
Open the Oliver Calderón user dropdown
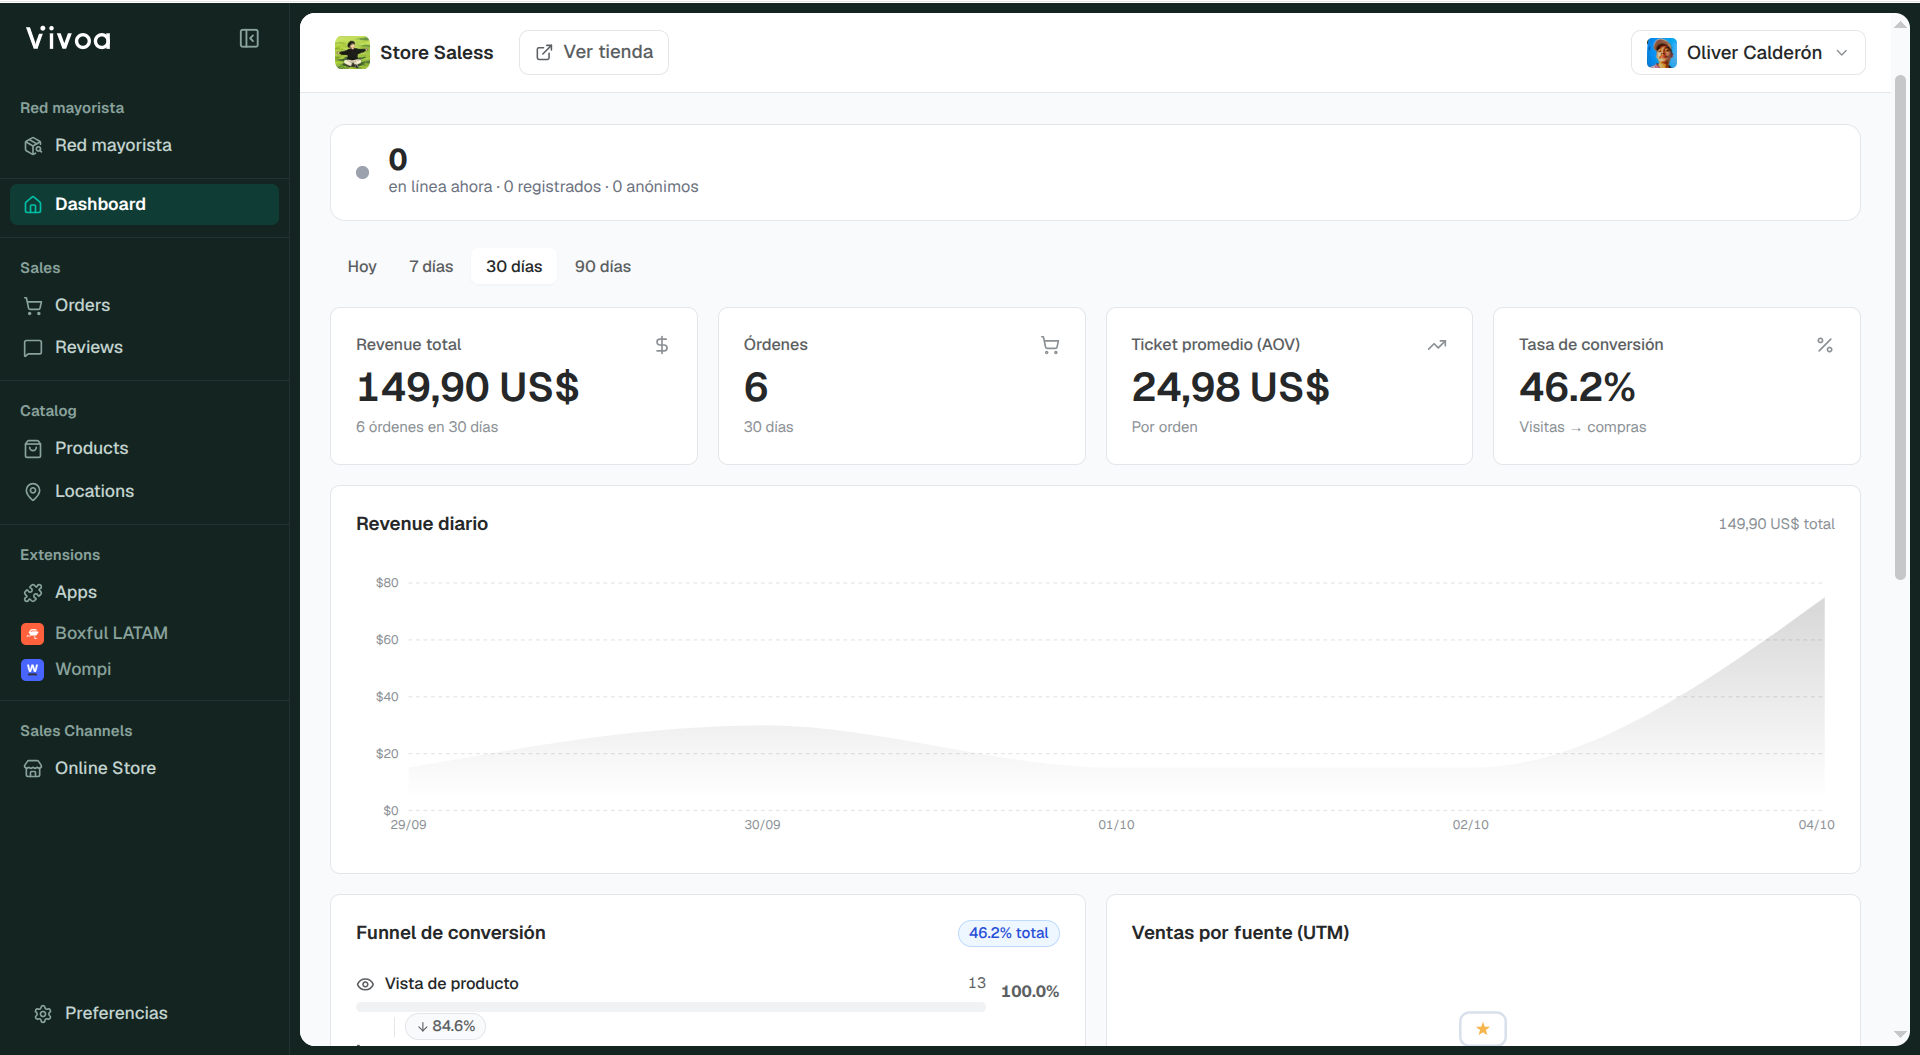click(x=1748, y=52)
